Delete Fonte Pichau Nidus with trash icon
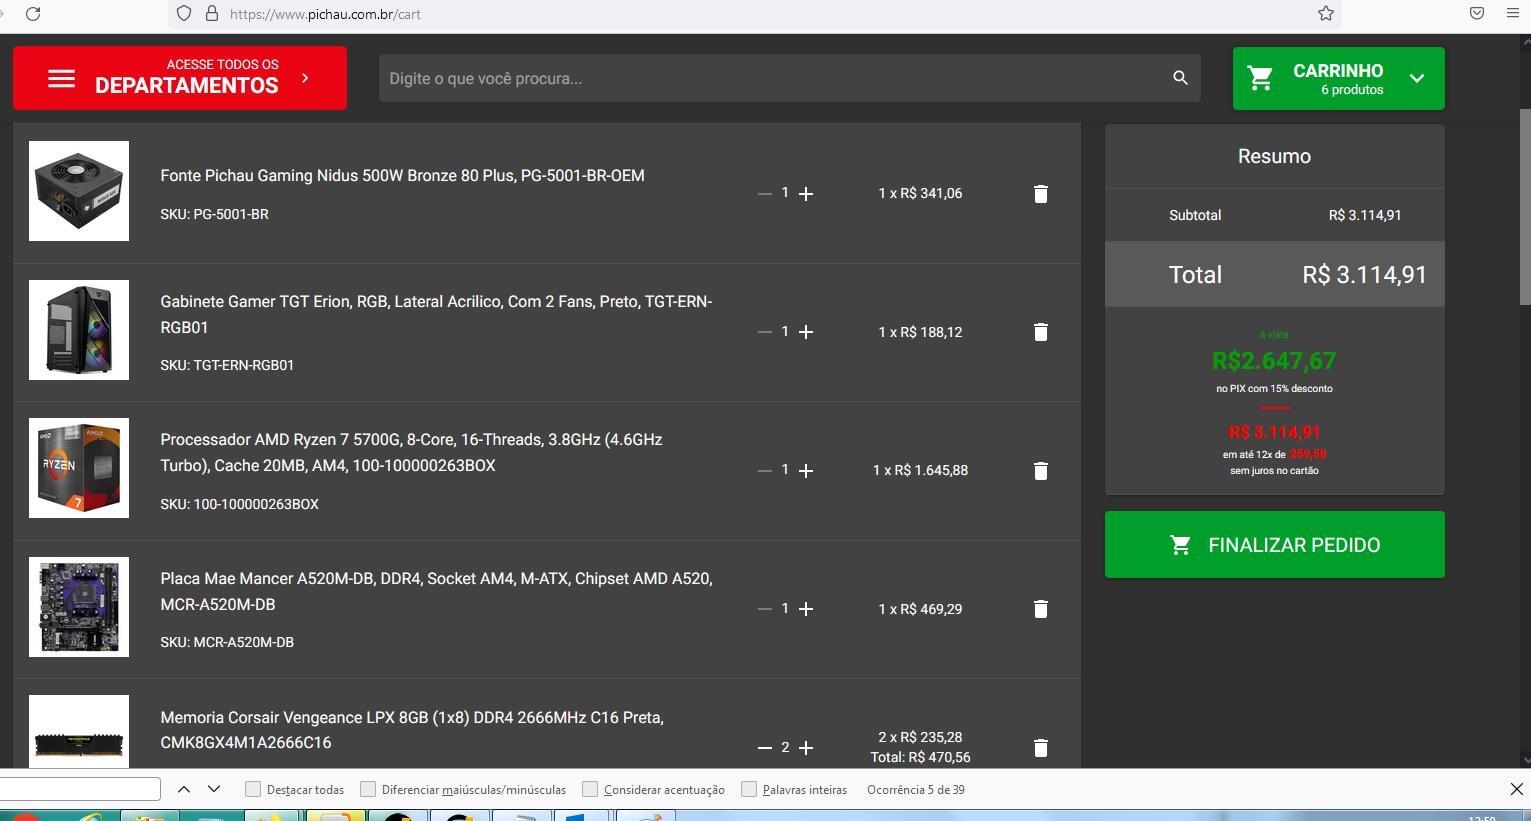1531x821 pixels. click(x=1040, y=193)
